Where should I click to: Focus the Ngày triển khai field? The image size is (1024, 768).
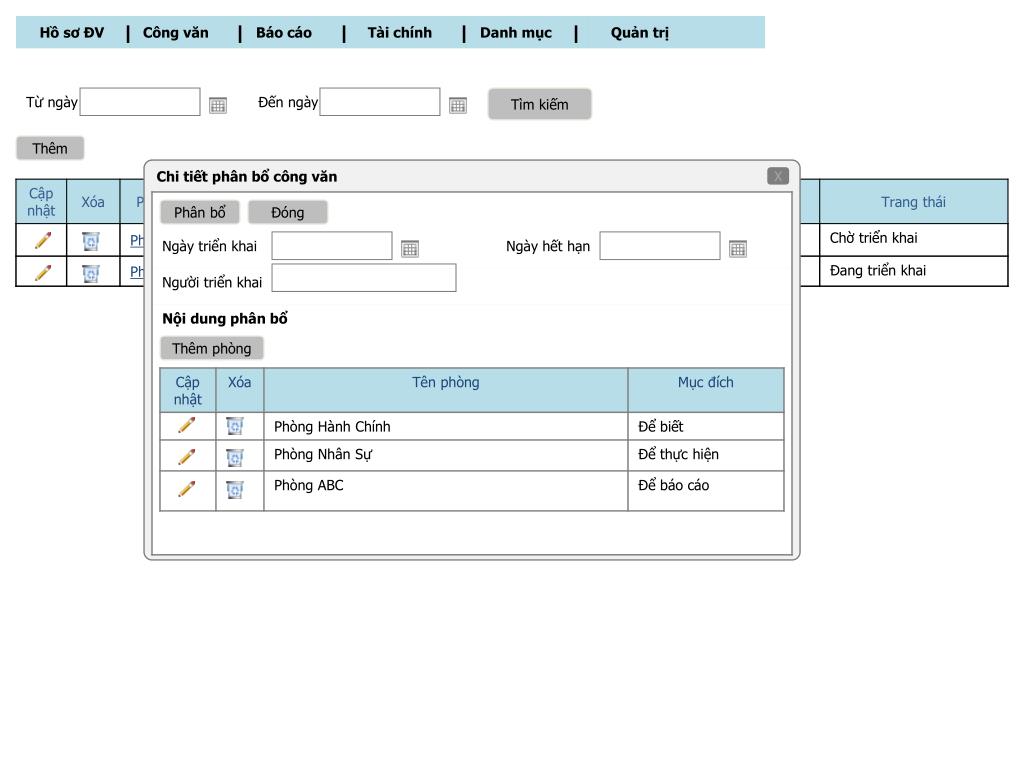point(332,246)
